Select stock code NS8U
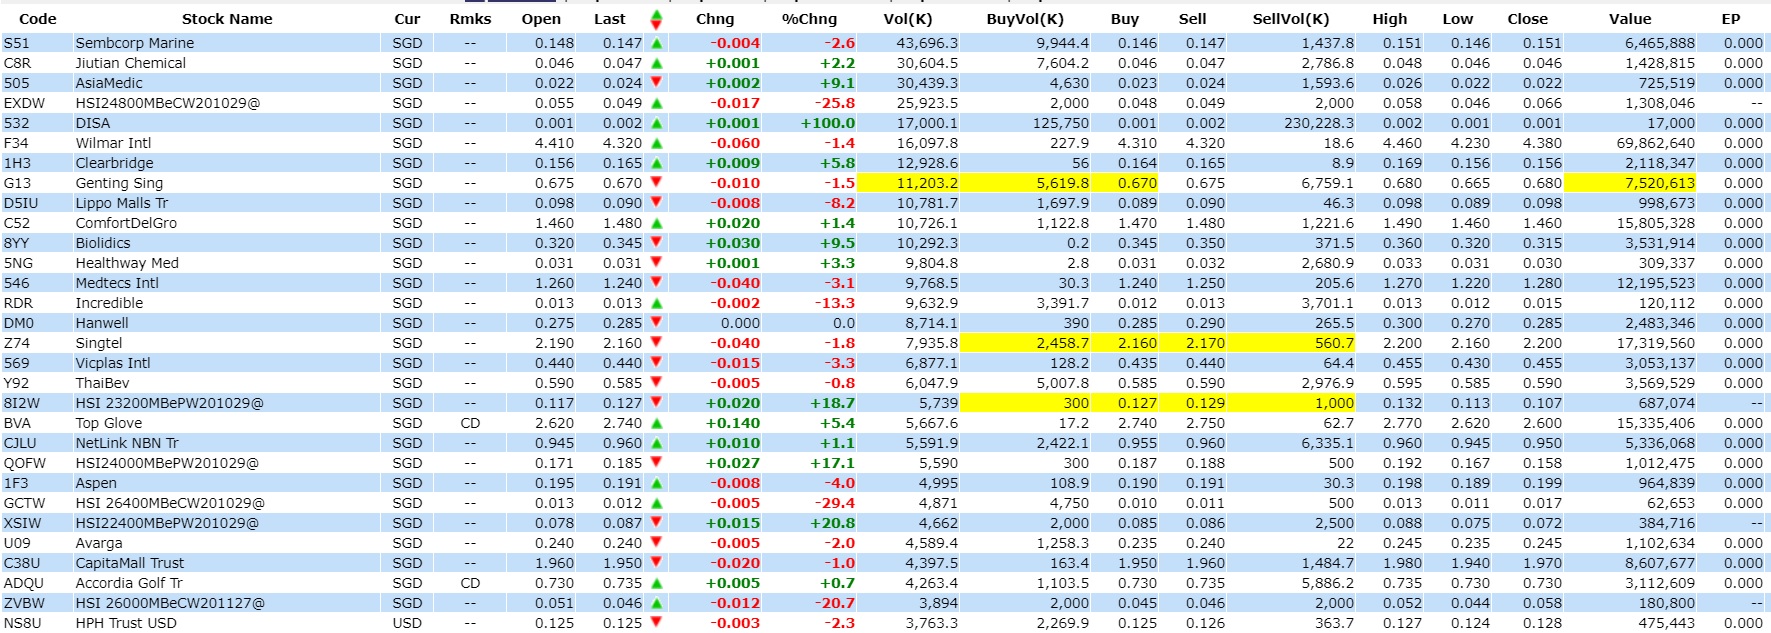 tap(23, 623)
